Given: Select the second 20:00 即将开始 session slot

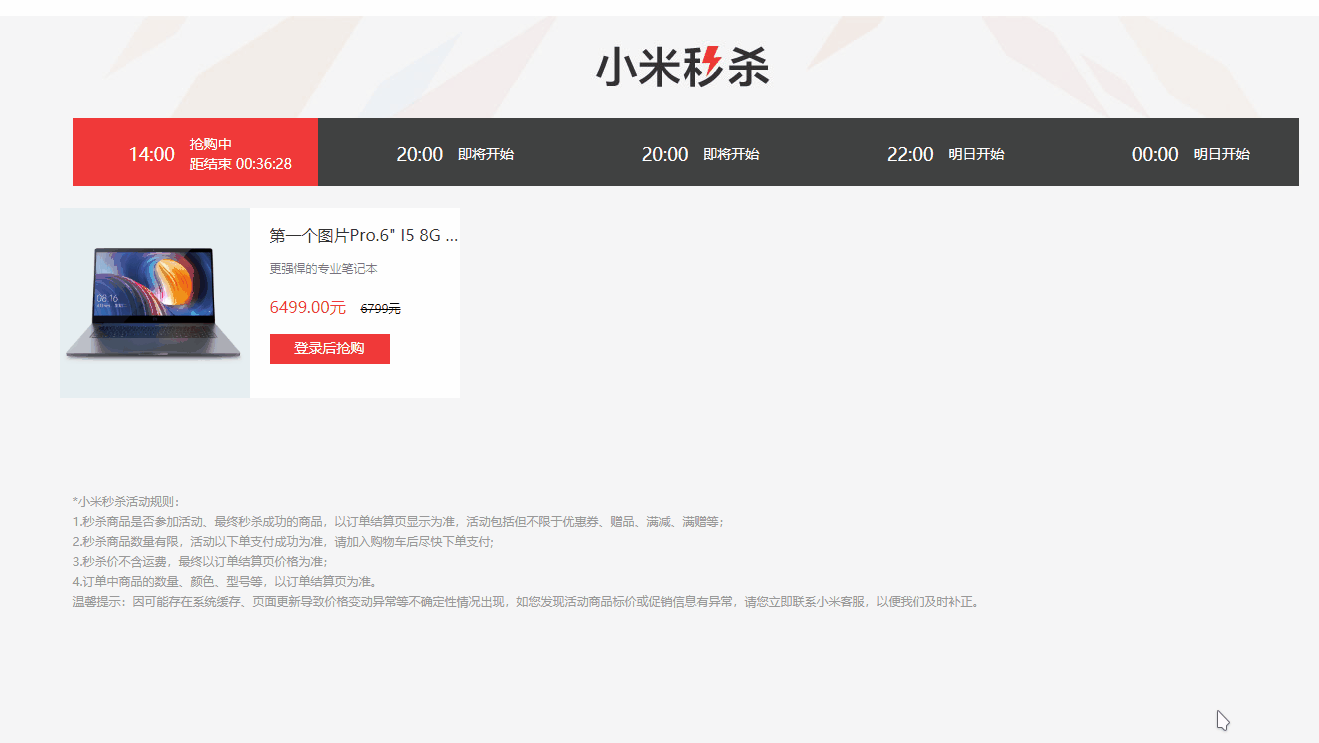Looking at the screenshot, I should point(685,154).
